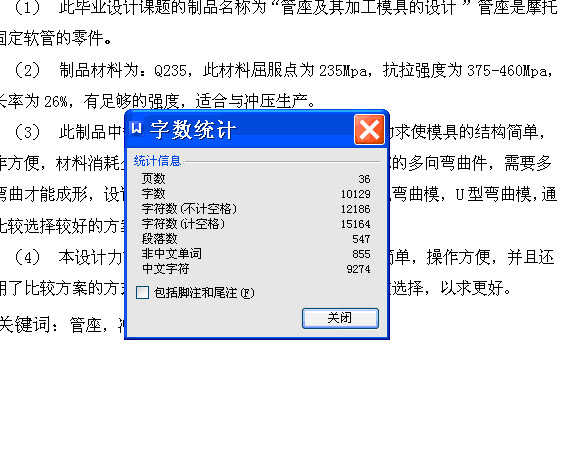Click the 段落数 row label
The width and height of the screenshot is (575, 450).
point(160,239)
